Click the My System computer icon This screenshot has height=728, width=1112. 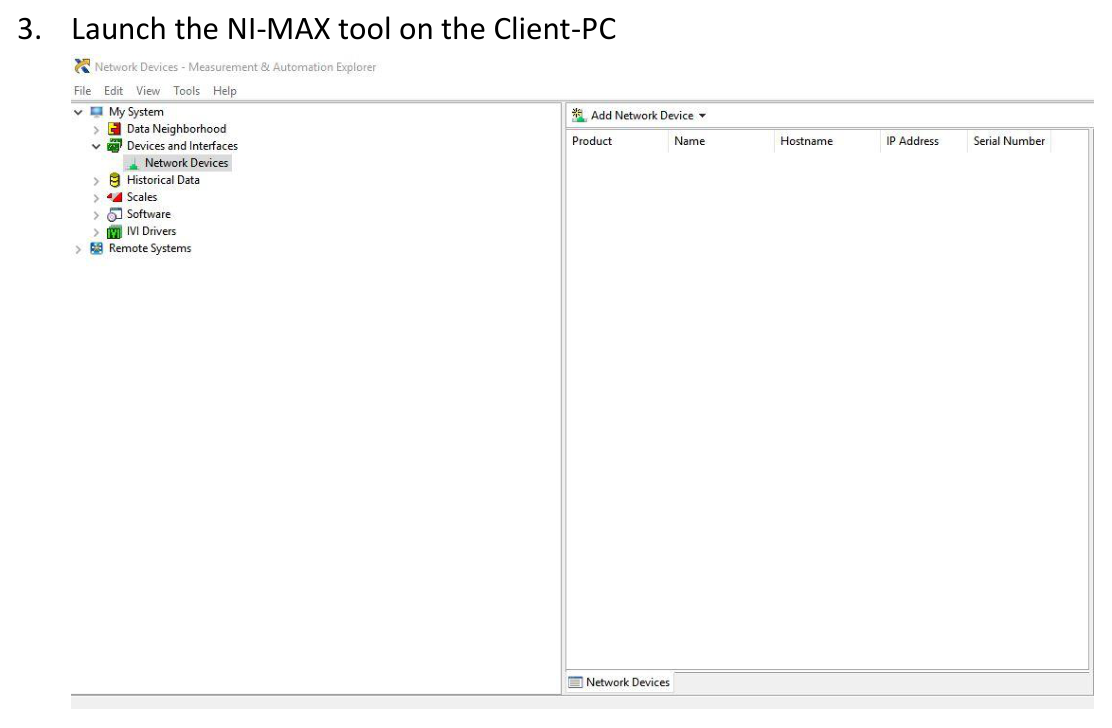[x=96, y=112]
